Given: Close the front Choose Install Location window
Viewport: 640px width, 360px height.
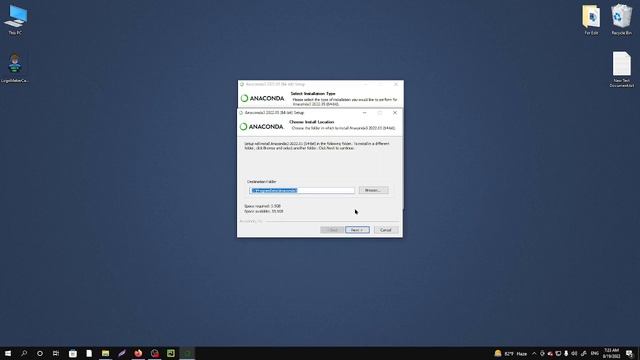Looking at the screenshot, I should [395, 113].
